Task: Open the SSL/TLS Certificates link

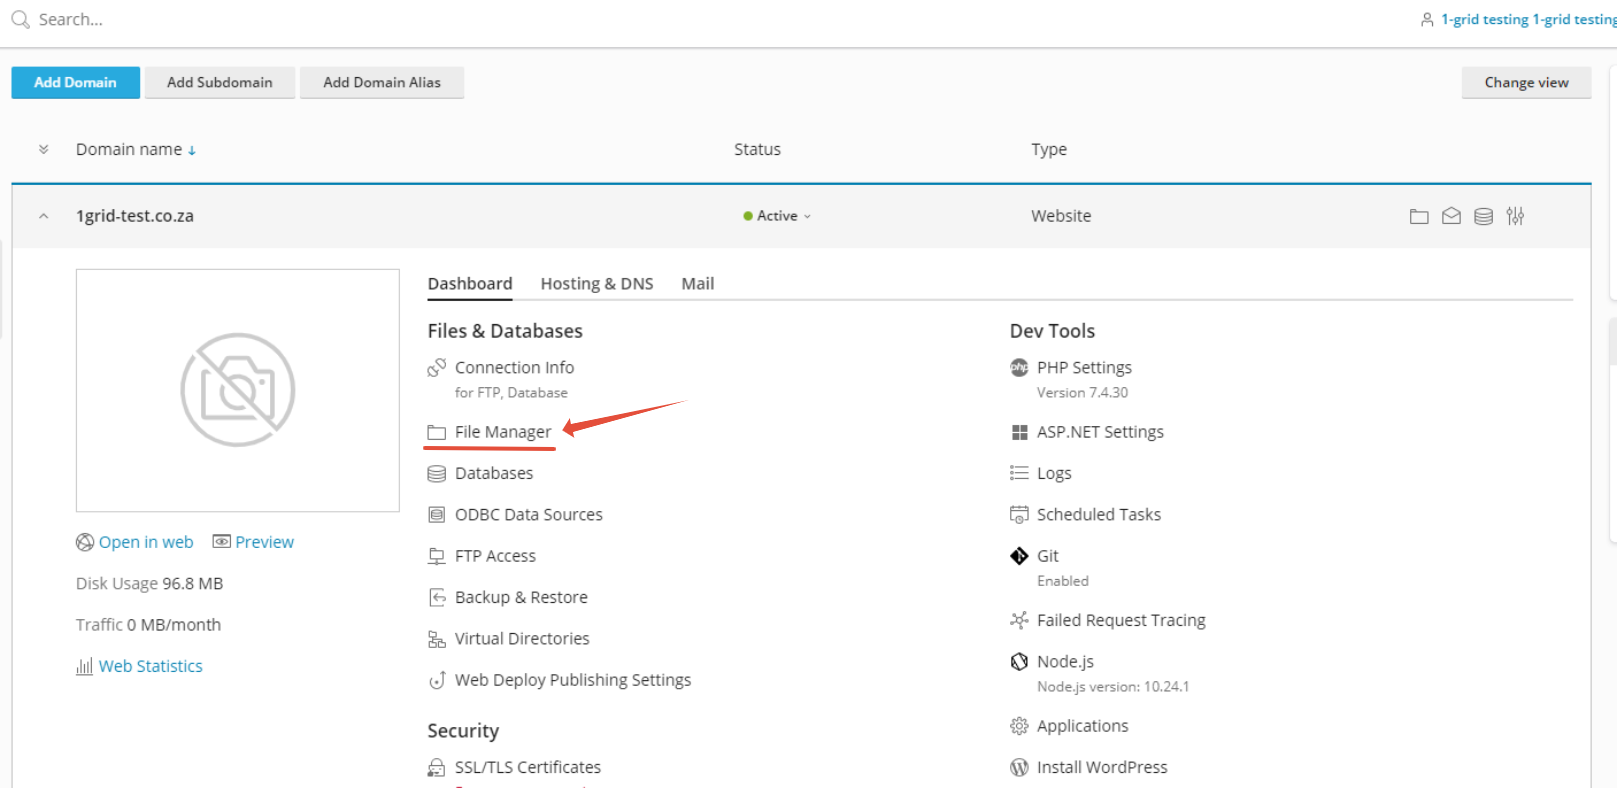Action: tap(528, 767)
